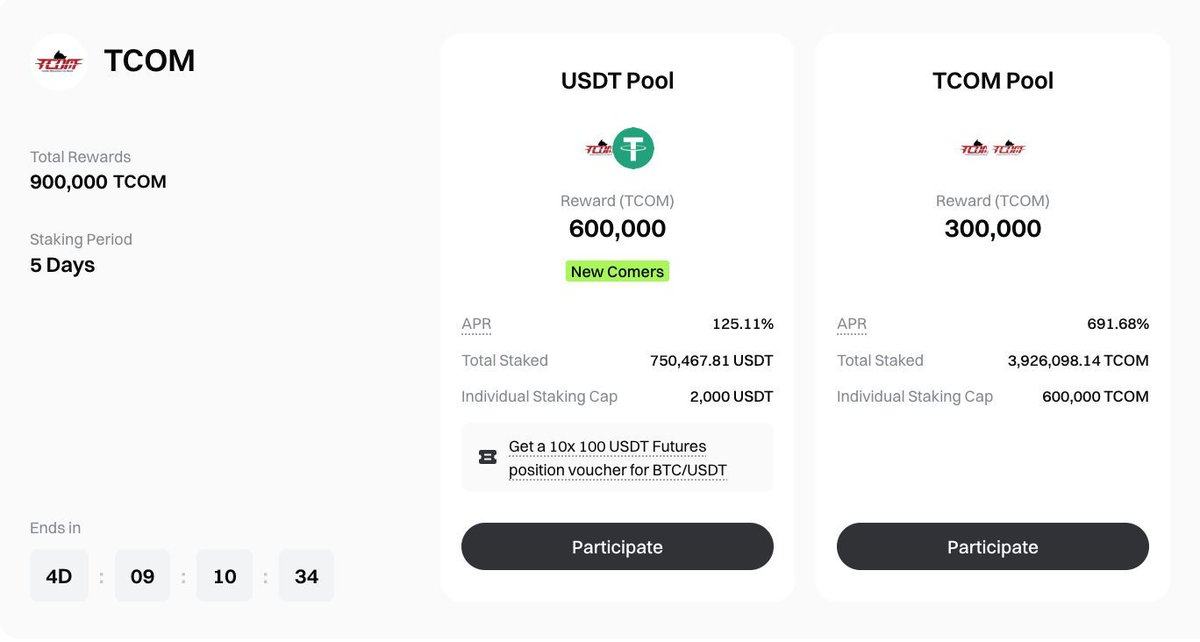Click the APR label in USDT Pool
Viewport: 1200px width, 642px height.
[x=476, y=324]
